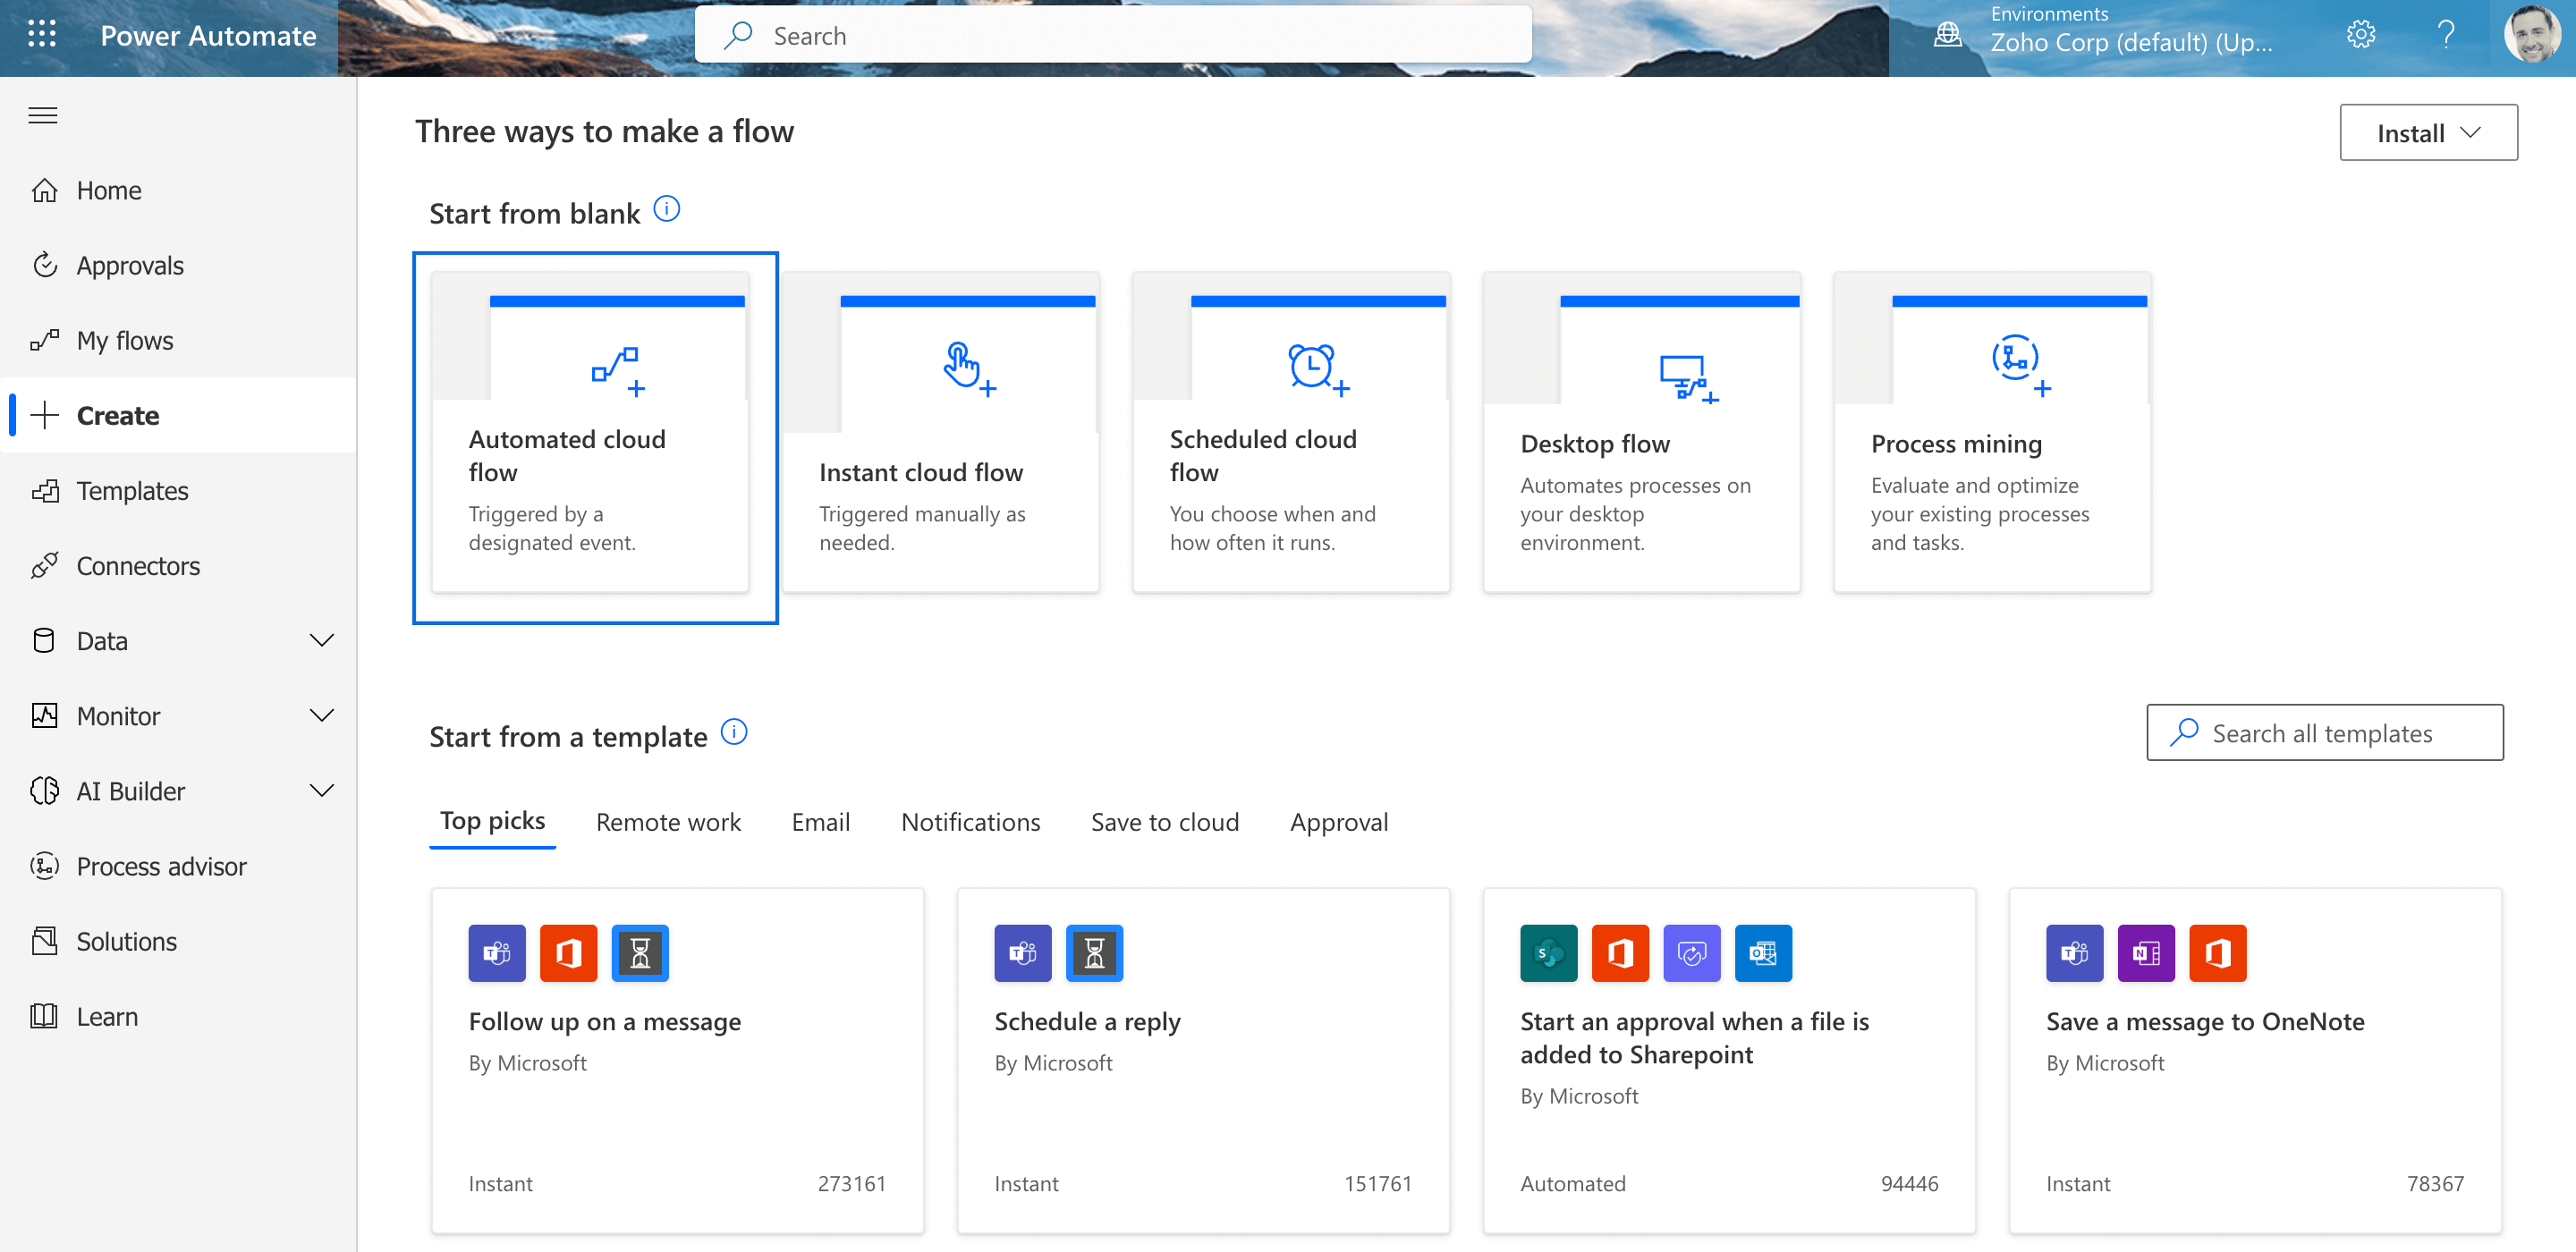Open the Help question mark icon
2576x1252 pixels.
2446,35
